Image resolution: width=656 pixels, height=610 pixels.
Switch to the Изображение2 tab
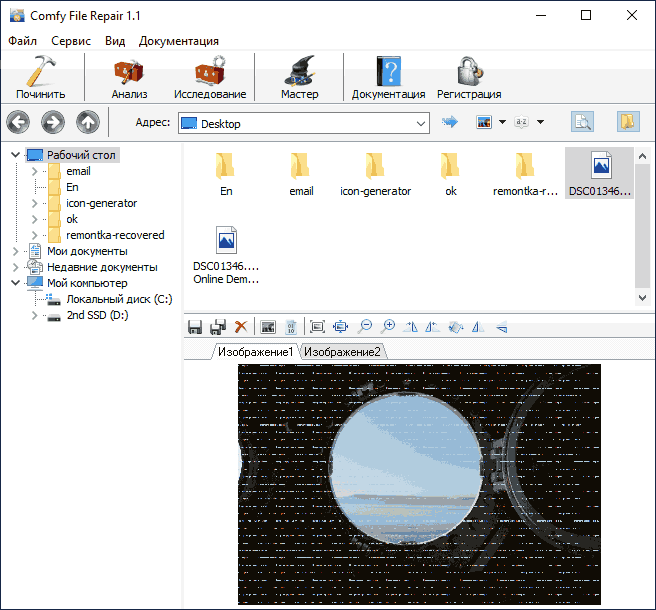342,352
